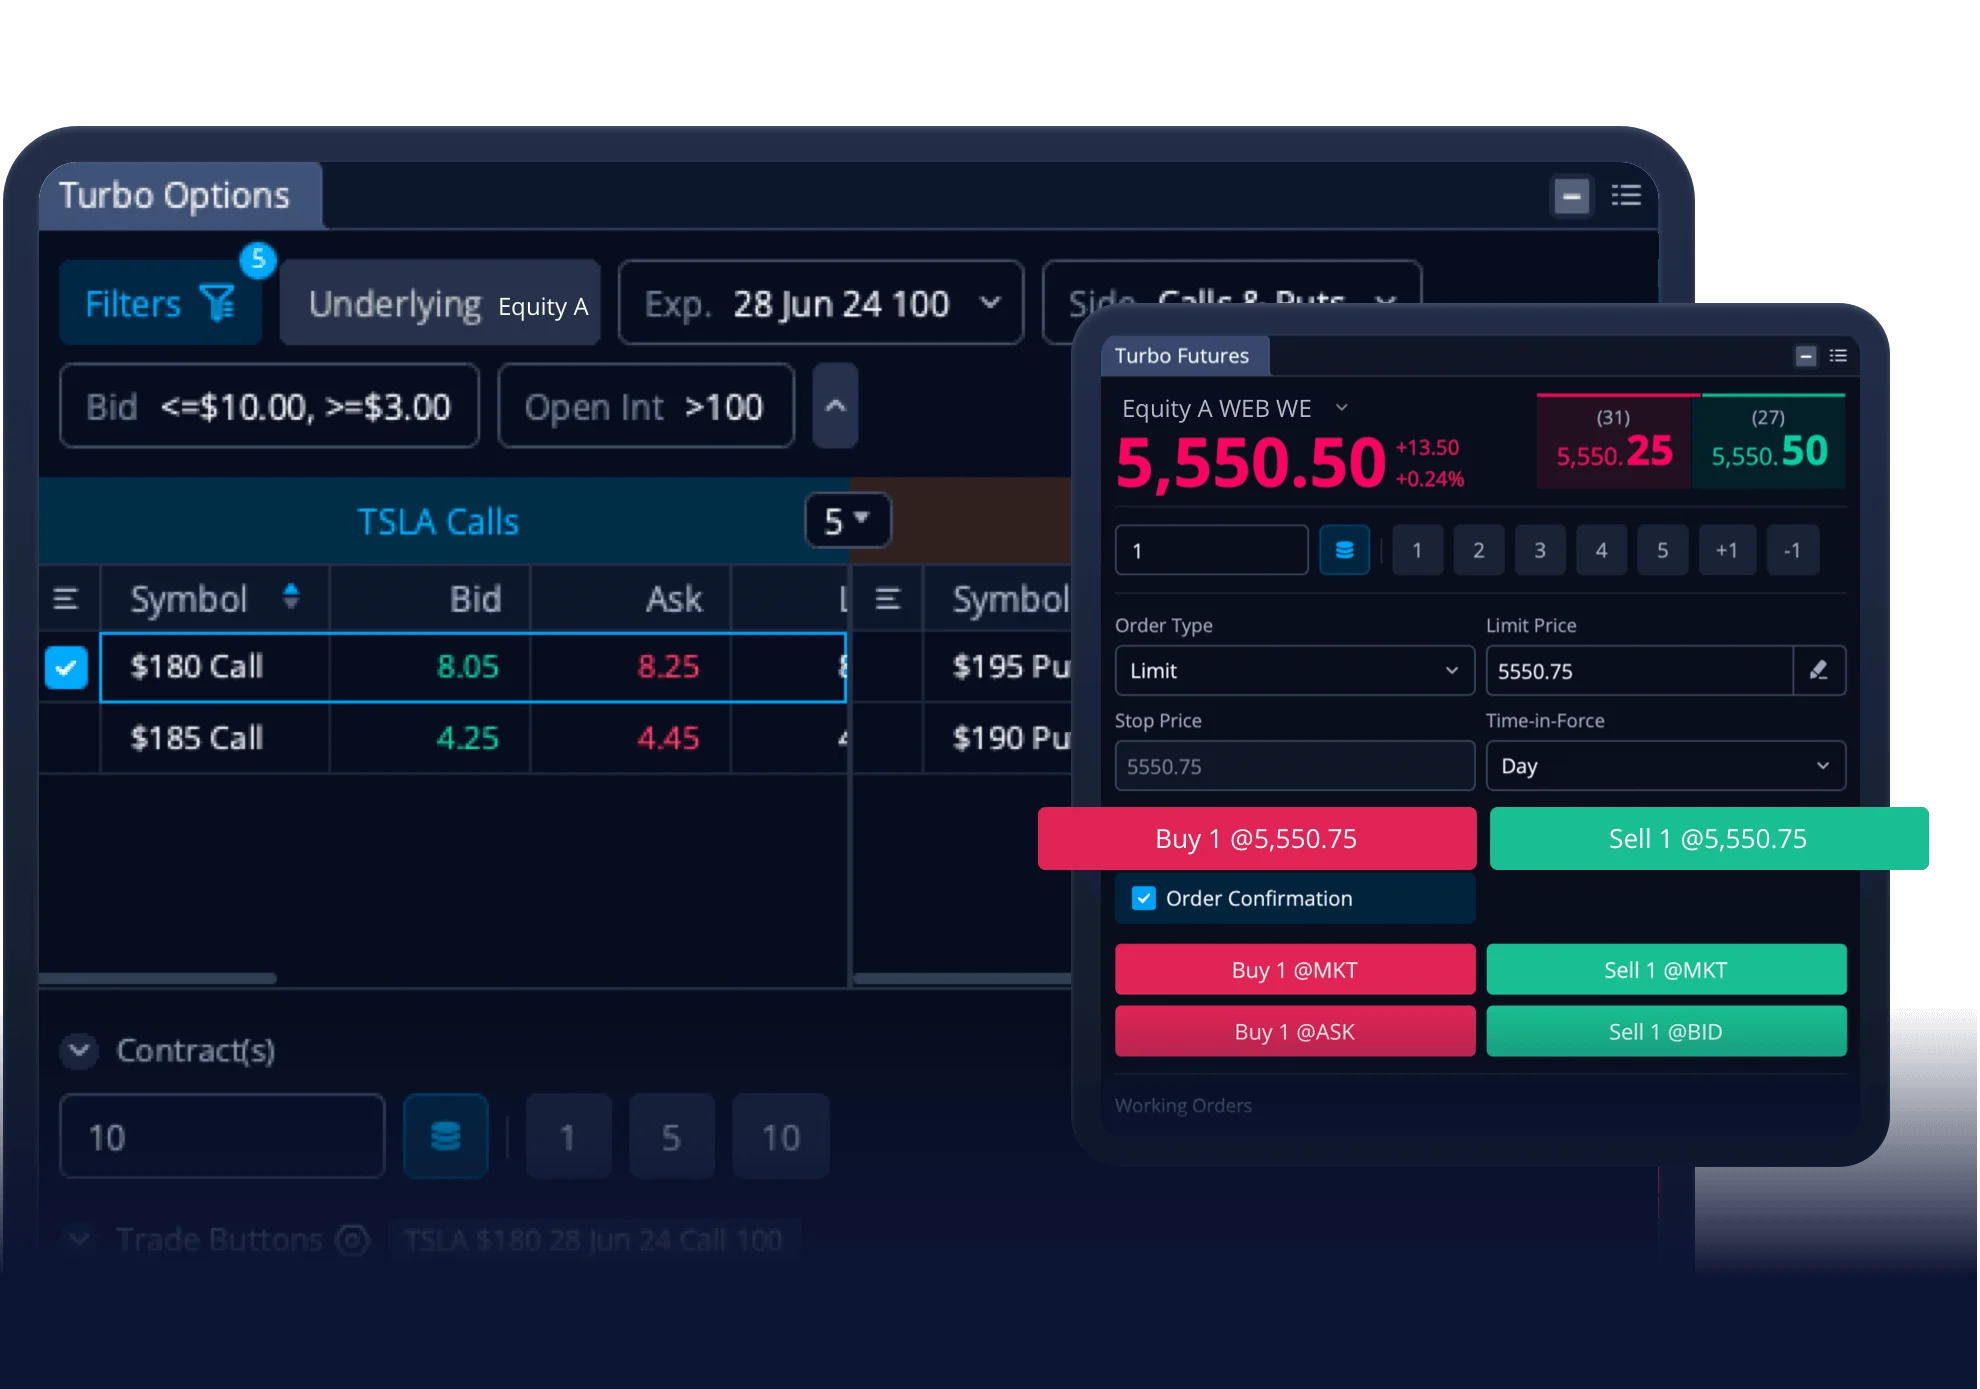
Task: Open the puts table column menu icon
Action: pos(887,599)
